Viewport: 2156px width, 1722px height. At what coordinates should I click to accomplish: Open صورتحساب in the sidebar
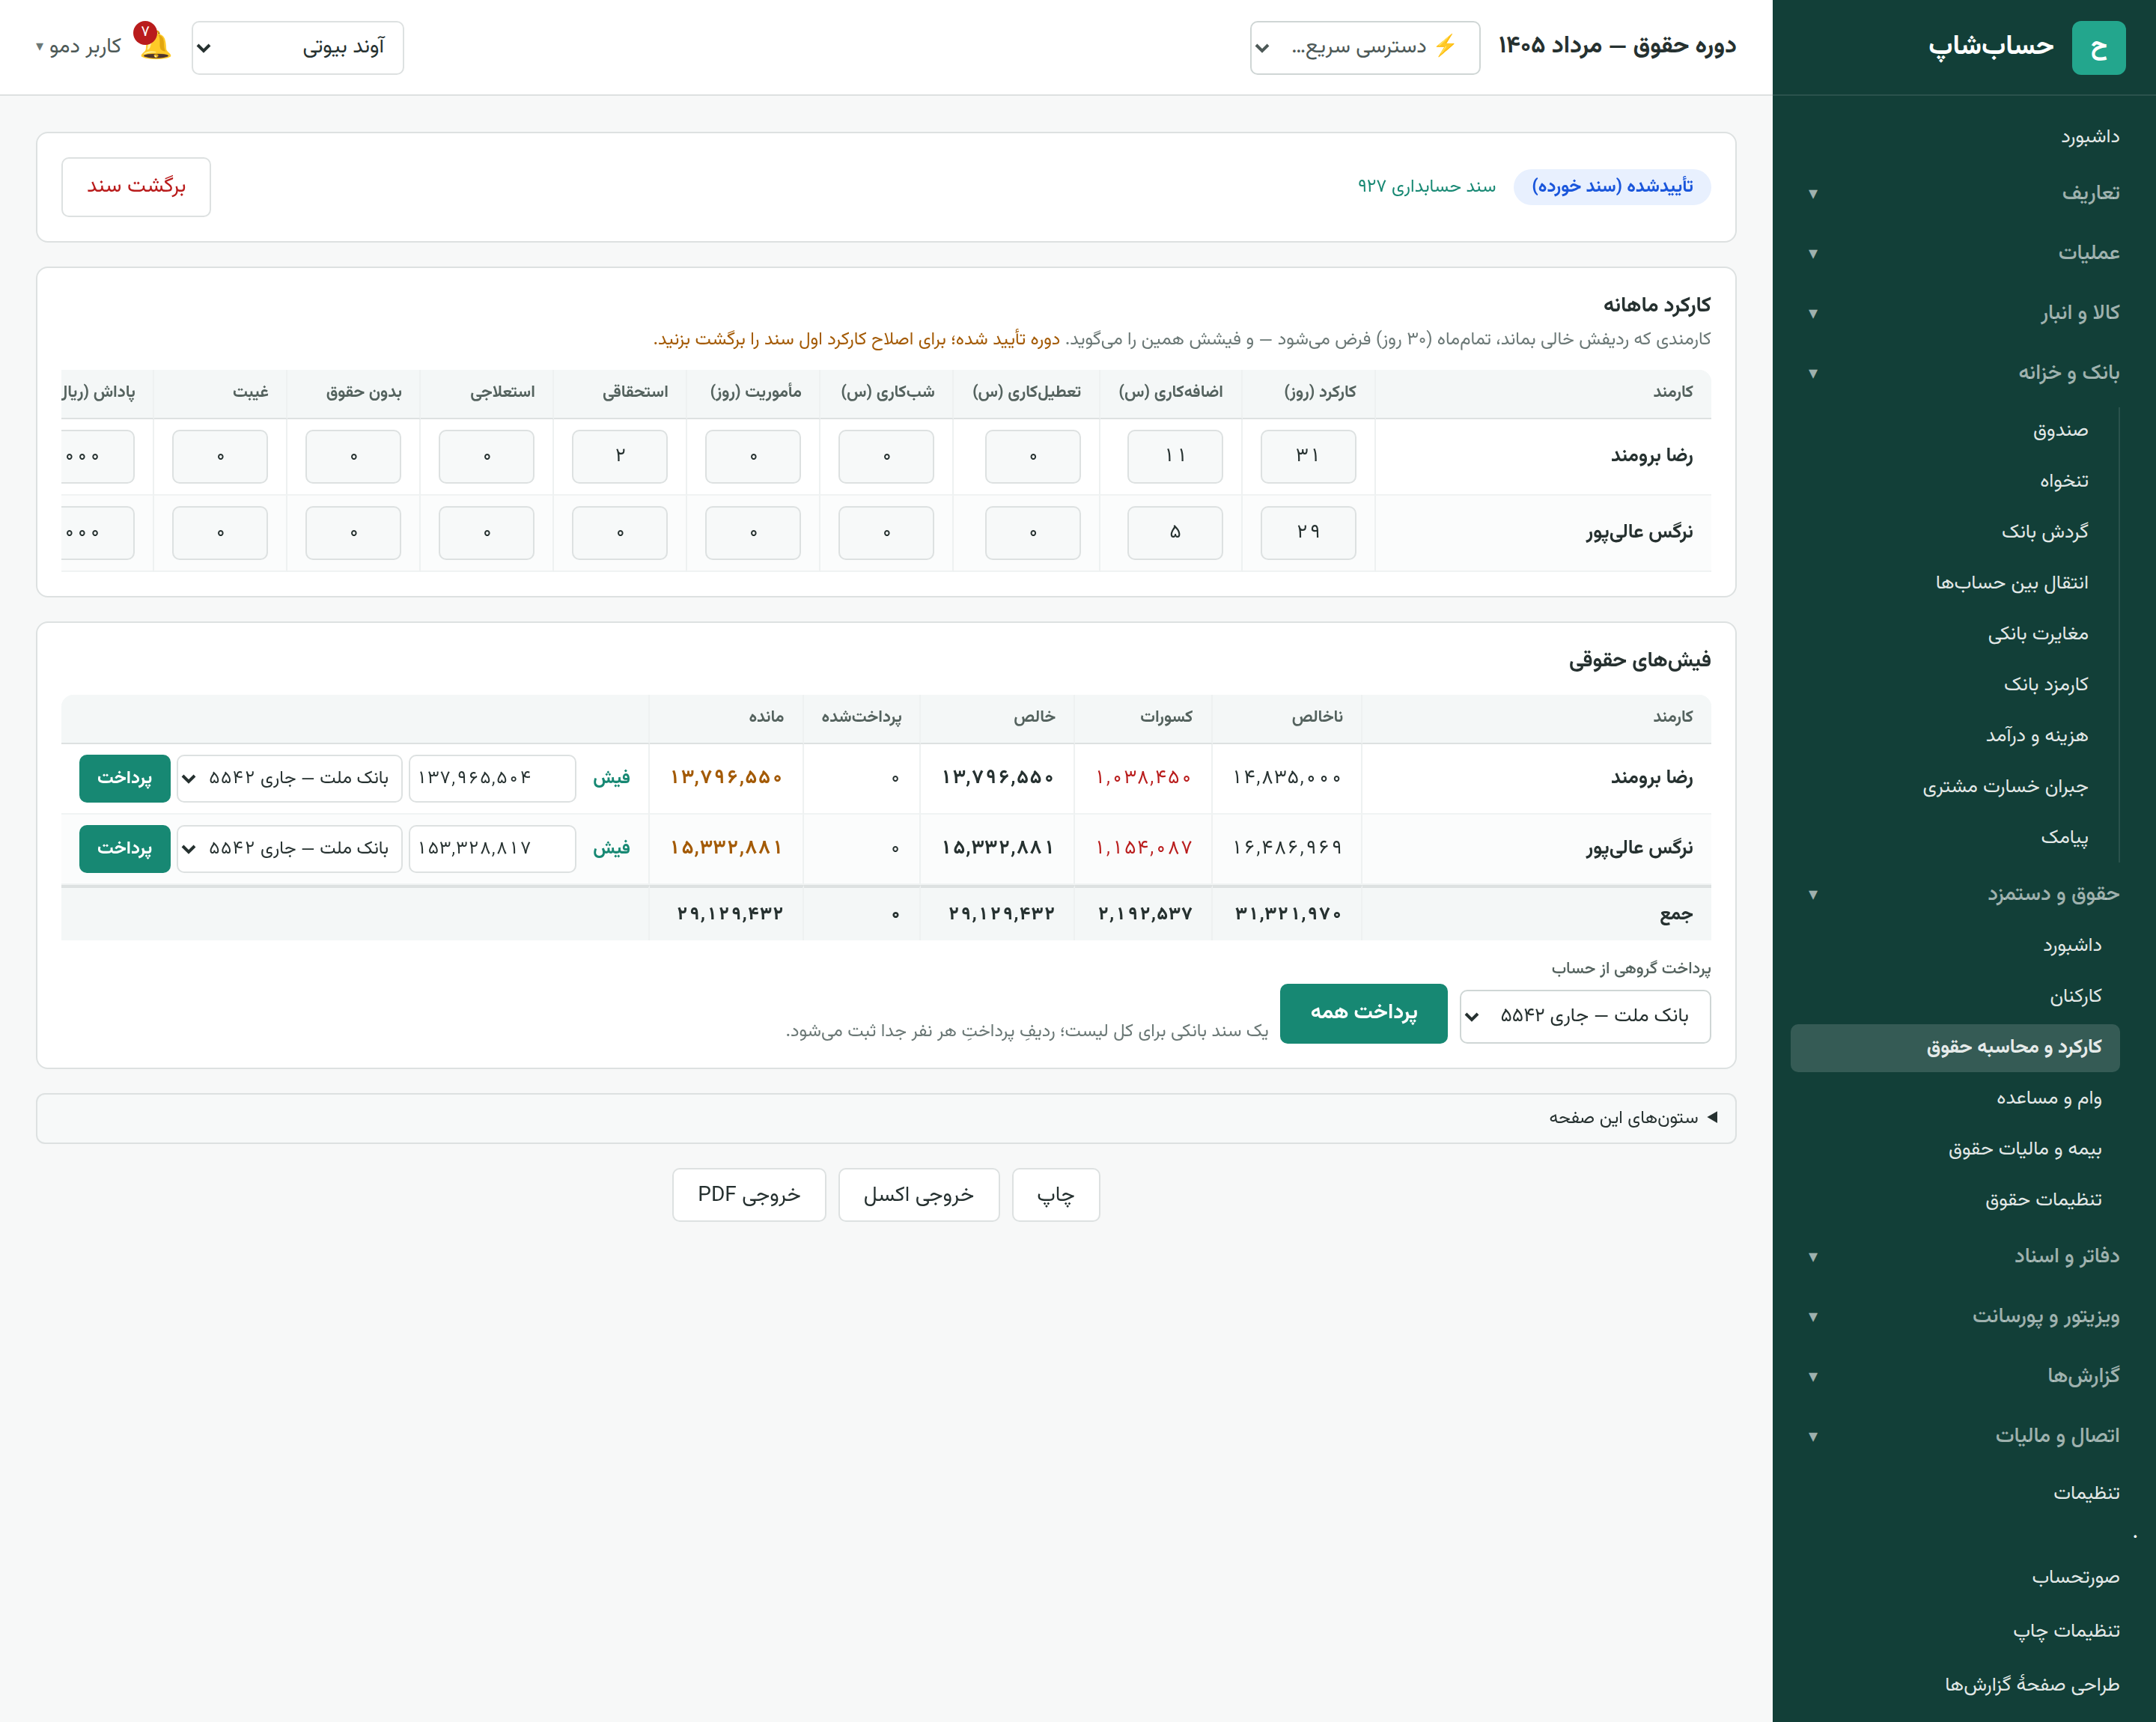2074,1577
